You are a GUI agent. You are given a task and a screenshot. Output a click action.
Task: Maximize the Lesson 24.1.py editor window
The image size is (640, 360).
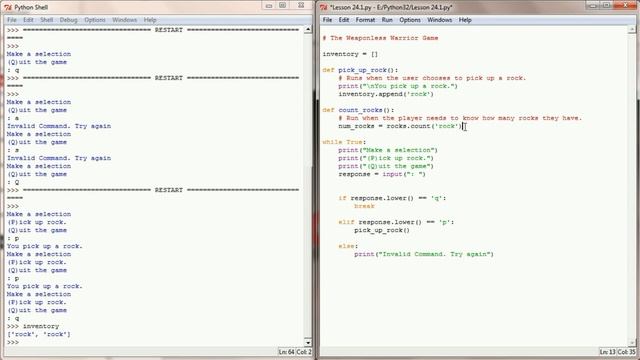[607, 6]
